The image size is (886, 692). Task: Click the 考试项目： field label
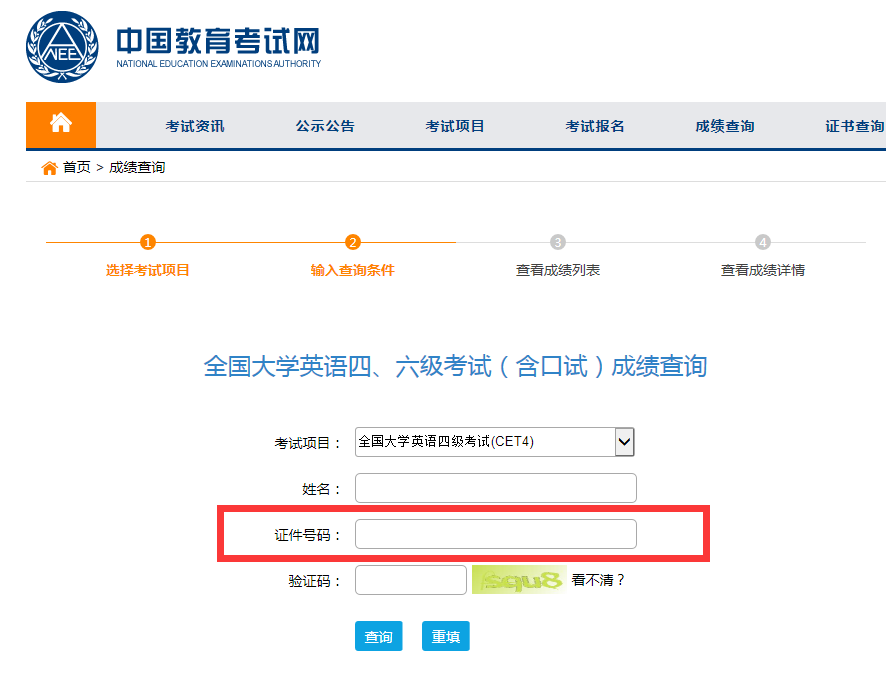308,443
